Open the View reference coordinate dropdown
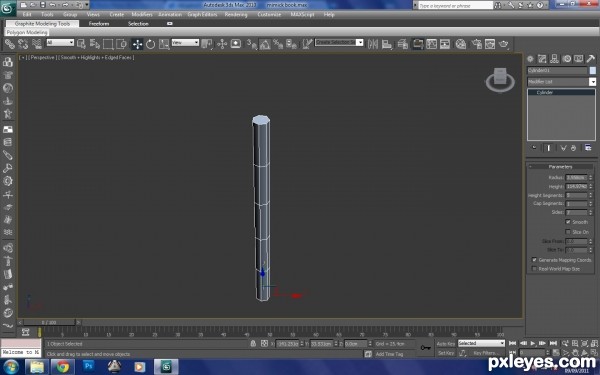The image size is (600, 375). (185, 42)
